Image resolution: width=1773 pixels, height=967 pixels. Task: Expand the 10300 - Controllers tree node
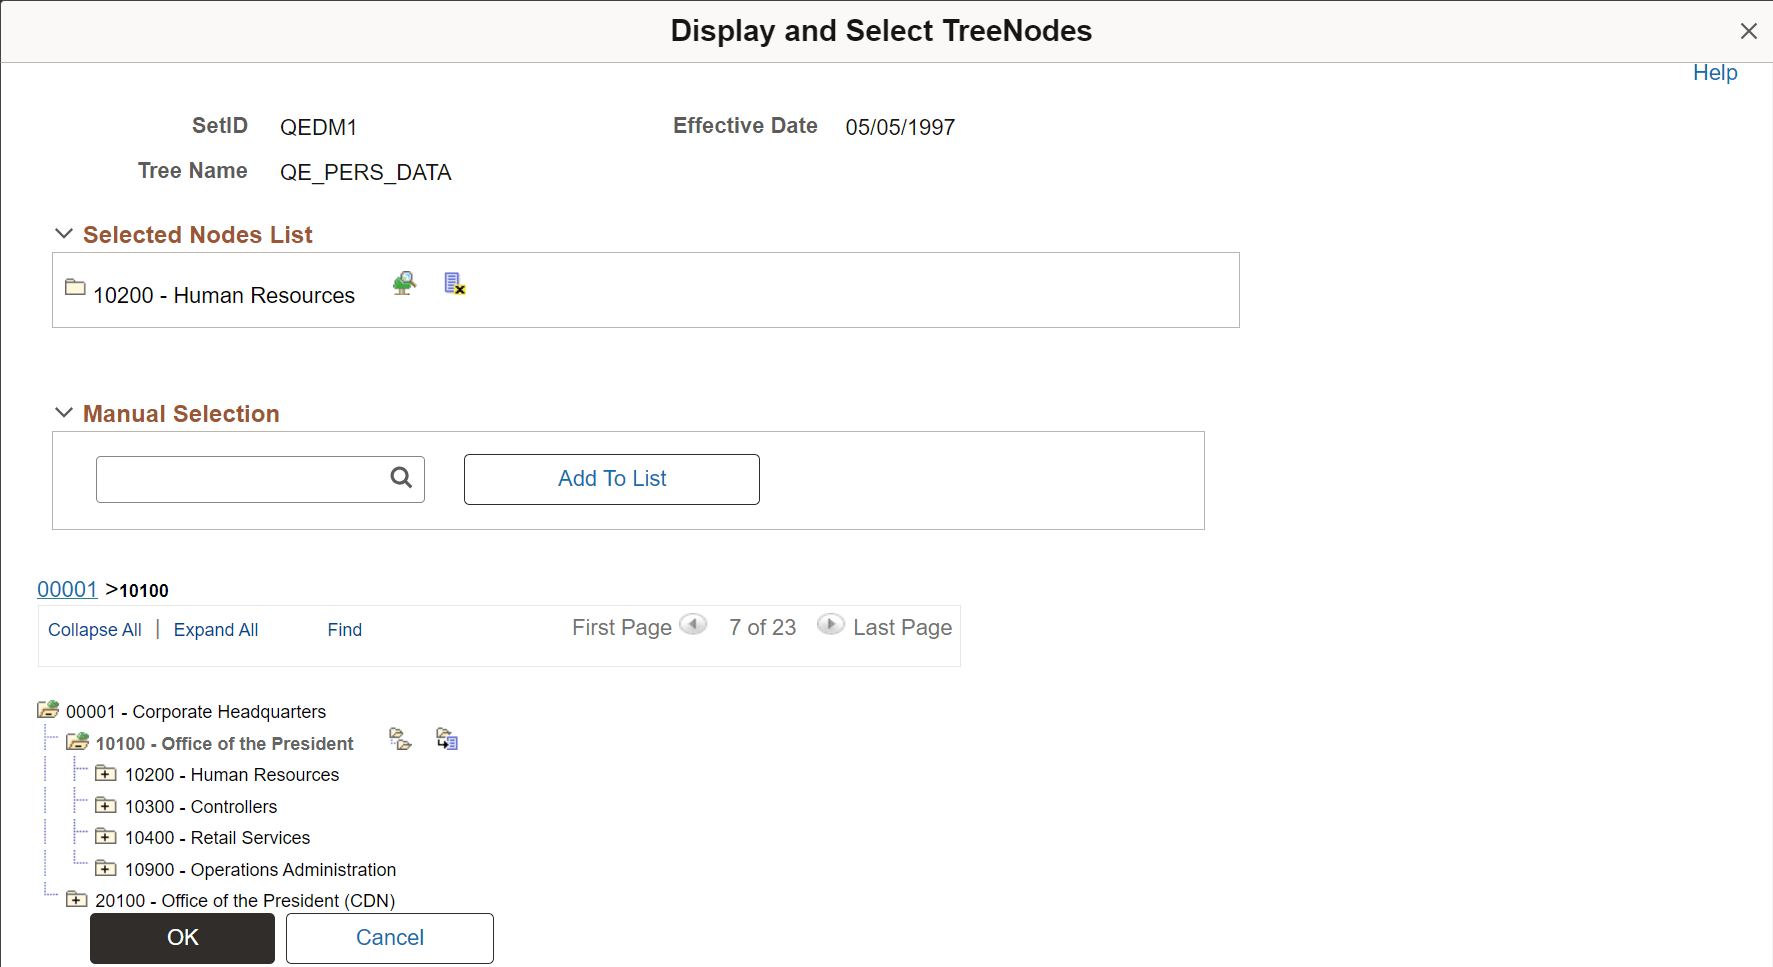(105, 804)
